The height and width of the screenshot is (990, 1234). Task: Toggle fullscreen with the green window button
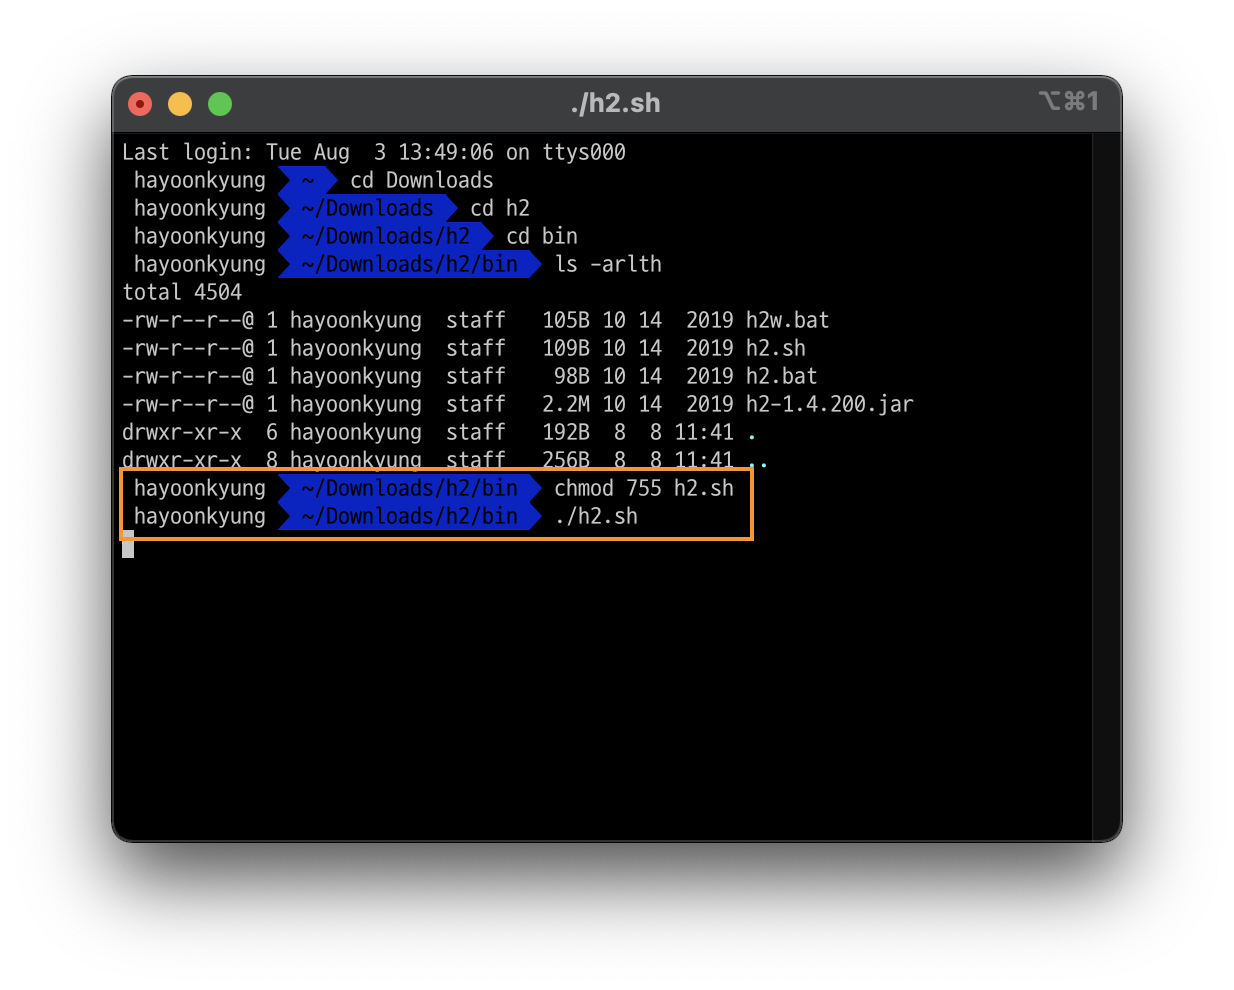click(219, 103)
